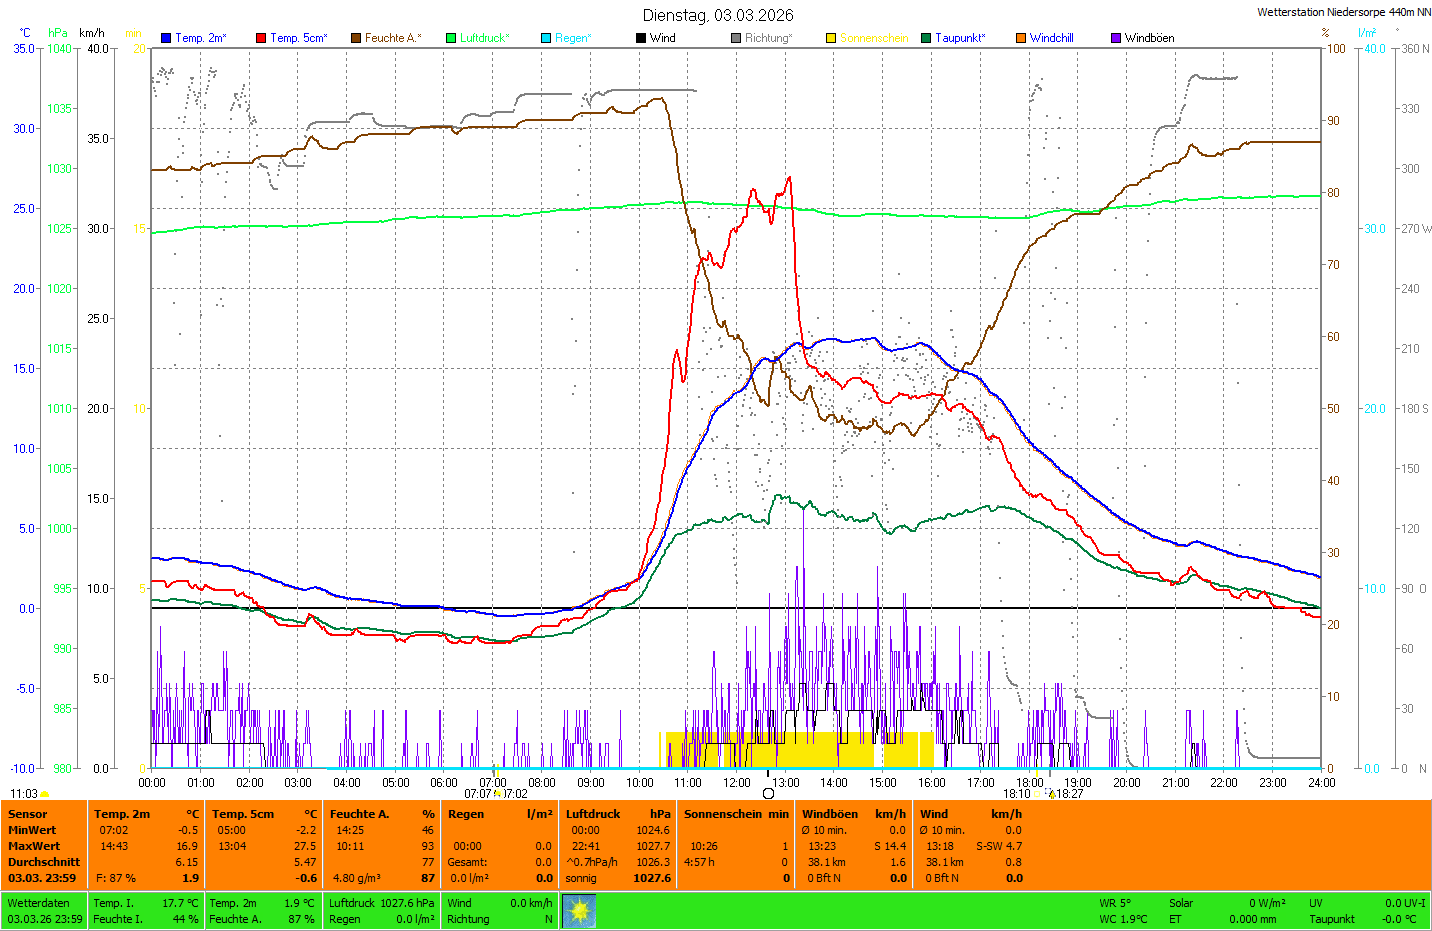The width and height of the screenshot is (1432, 931).
Task: Toggle the Luftdruck series via its label
Action: 484,38
